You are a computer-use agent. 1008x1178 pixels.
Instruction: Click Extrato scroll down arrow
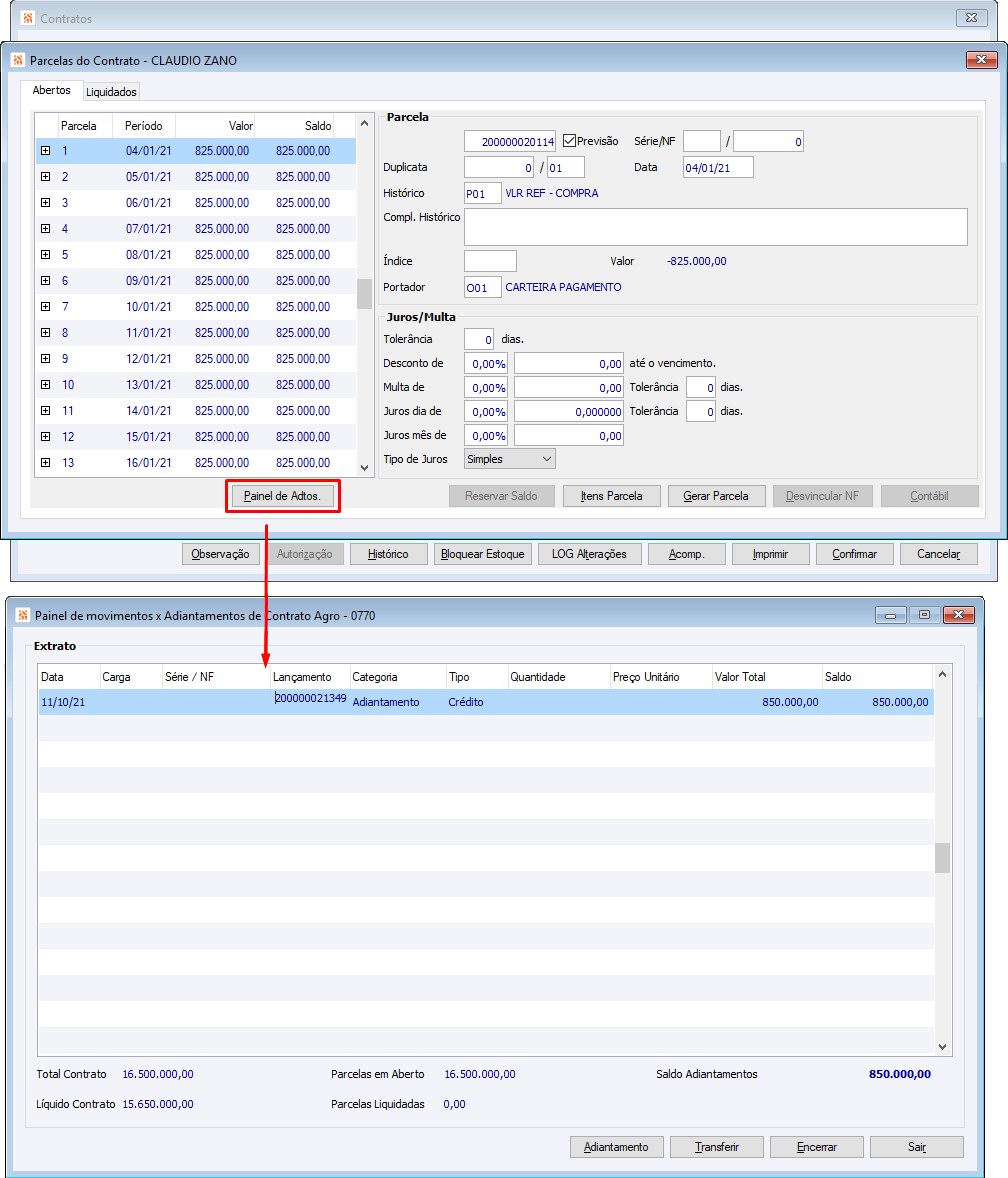pyautogui.click(x=942, y=1047)
